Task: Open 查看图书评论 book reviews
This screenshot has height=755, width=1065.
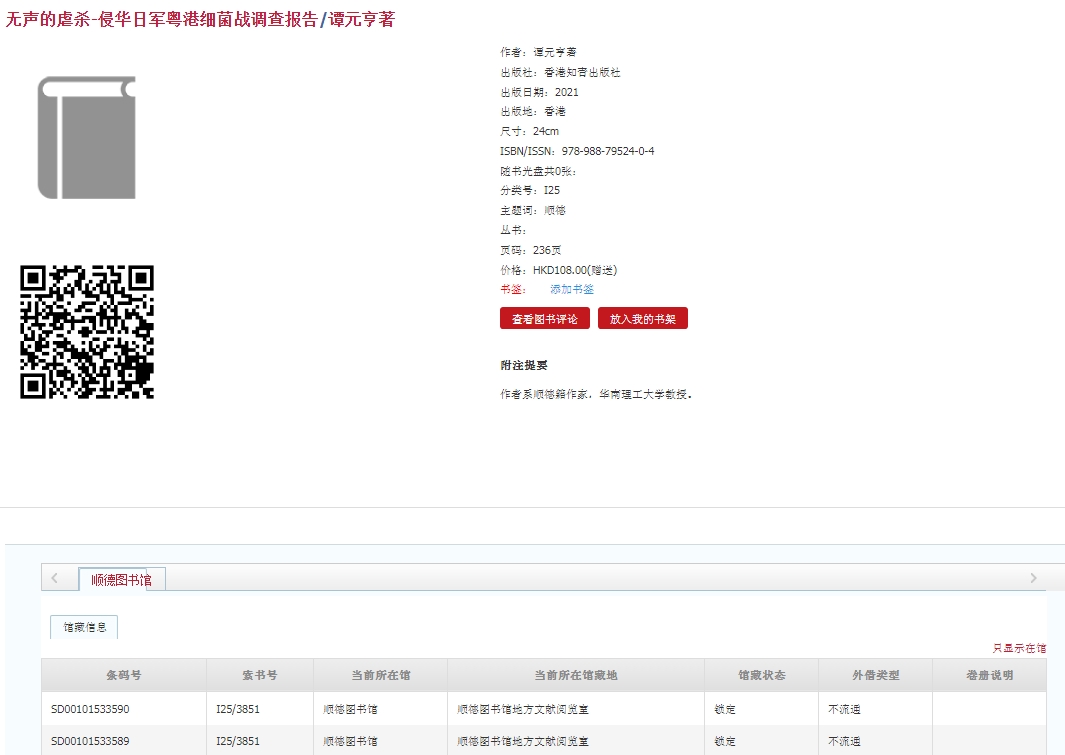Action: 545,318
